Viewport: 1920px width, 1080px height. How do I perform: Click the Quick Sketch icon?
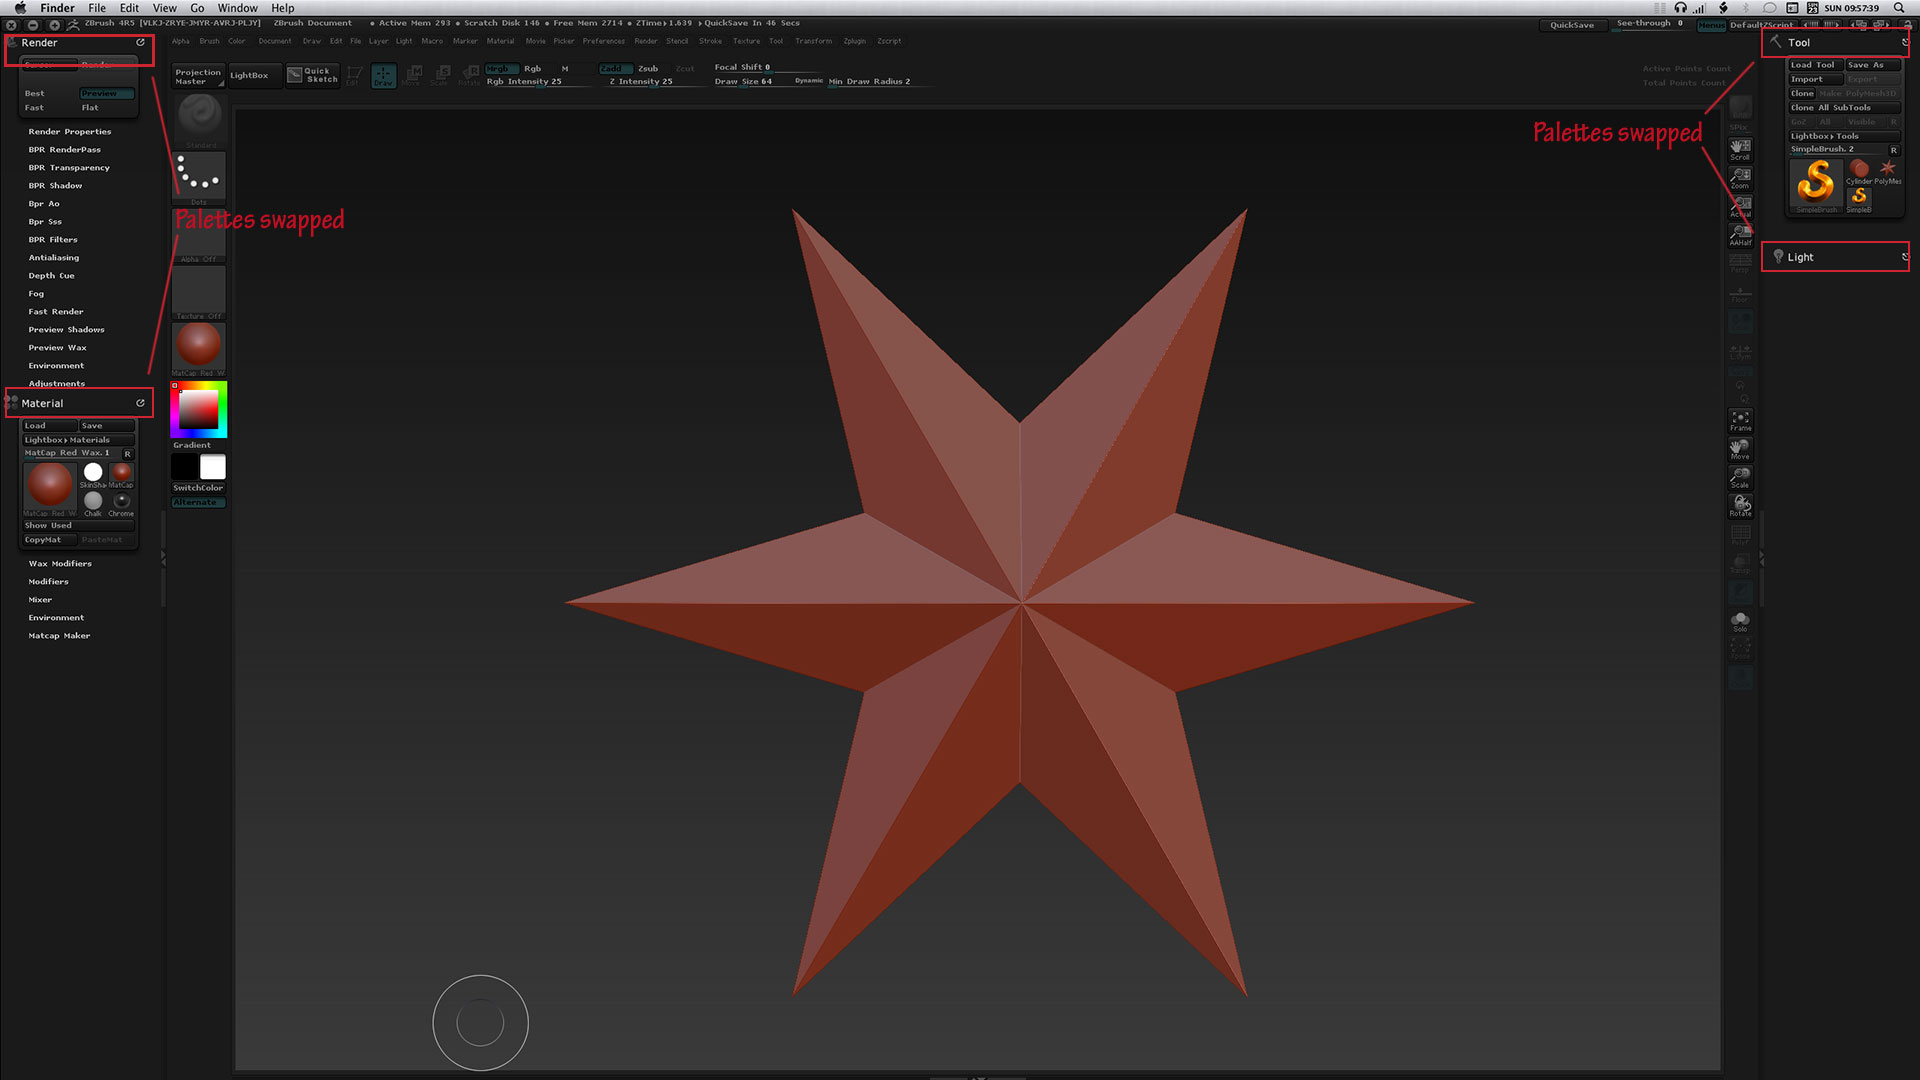[313, 75]
